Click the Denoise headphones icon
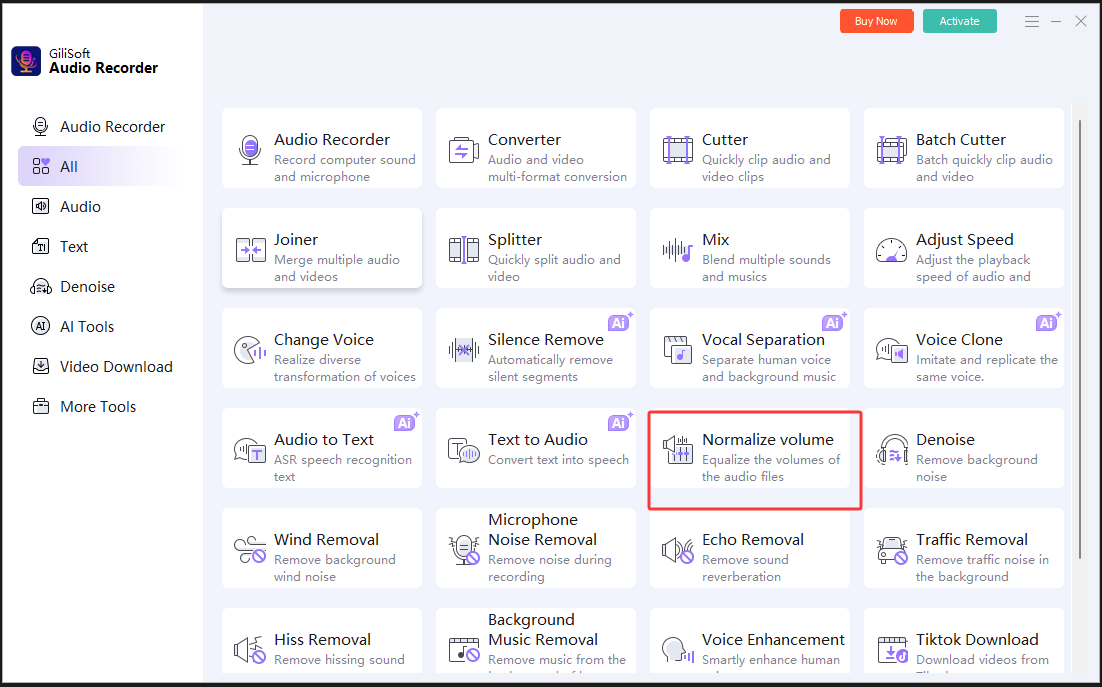This screenshot has height=687, width=1102. [x=891, y=450]
